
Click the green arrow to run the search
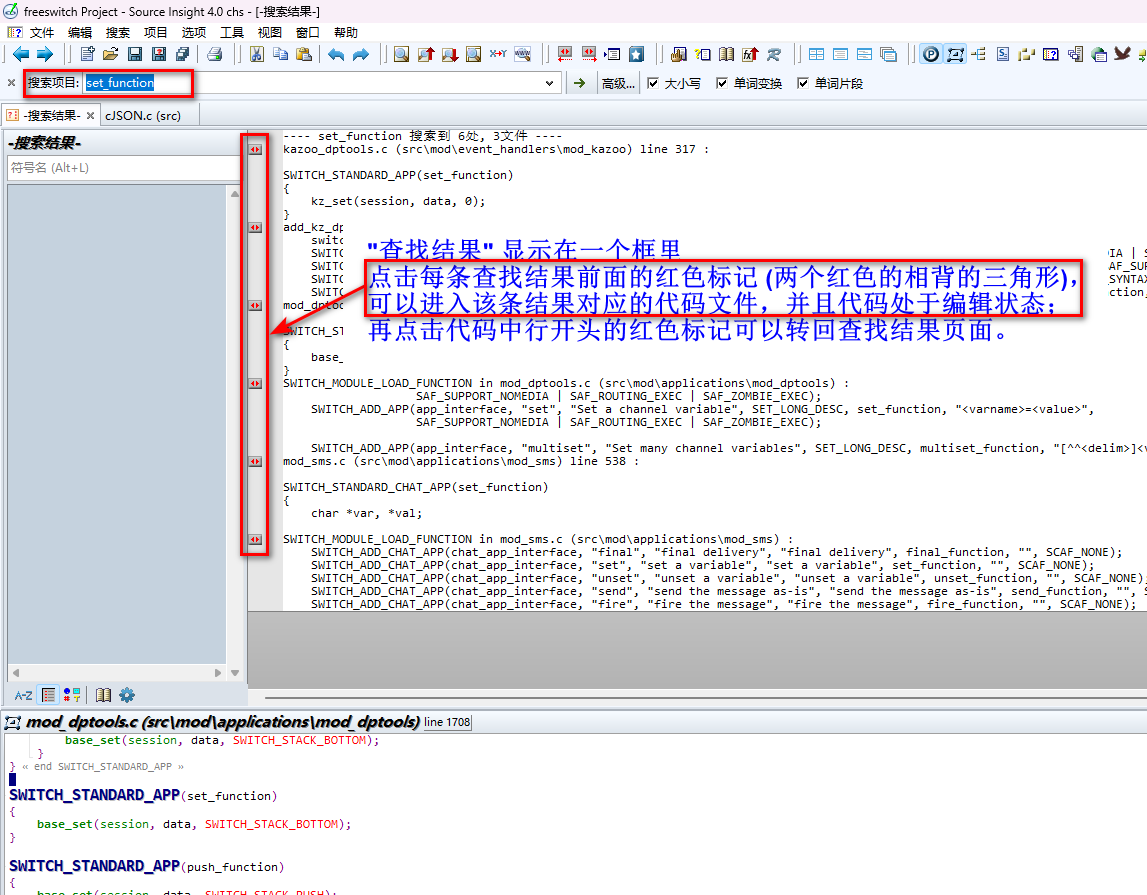581,83
